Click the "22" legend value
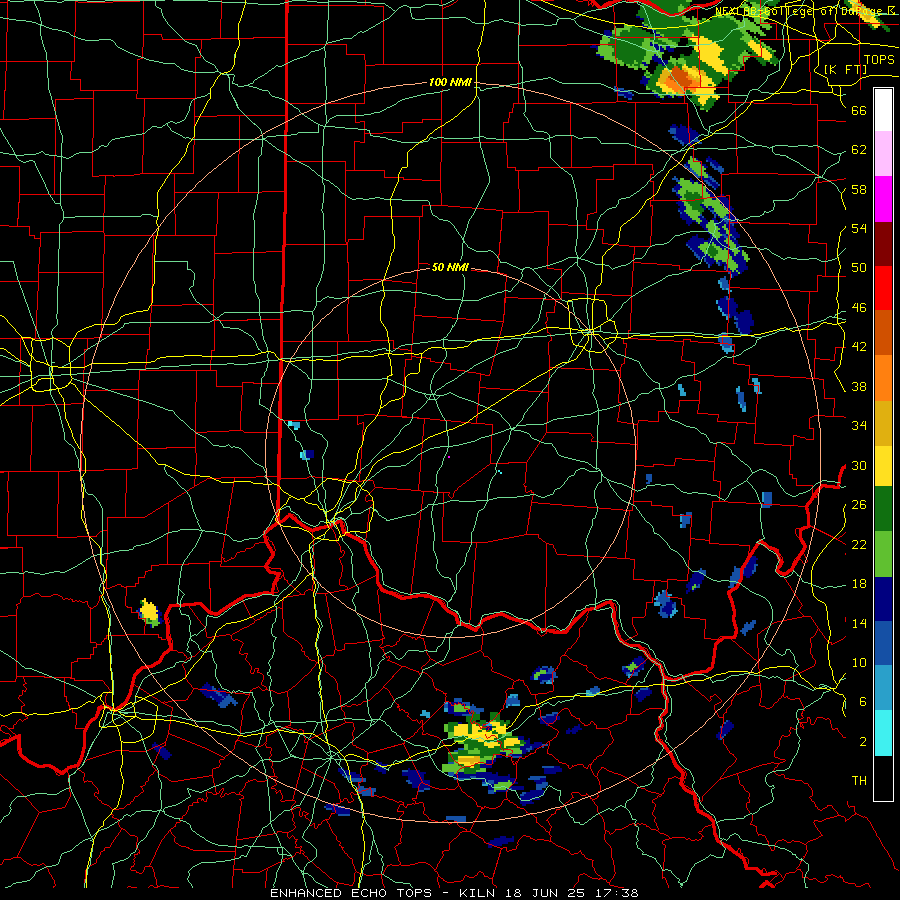The image size is (900, 900). (x=859, y=544)
